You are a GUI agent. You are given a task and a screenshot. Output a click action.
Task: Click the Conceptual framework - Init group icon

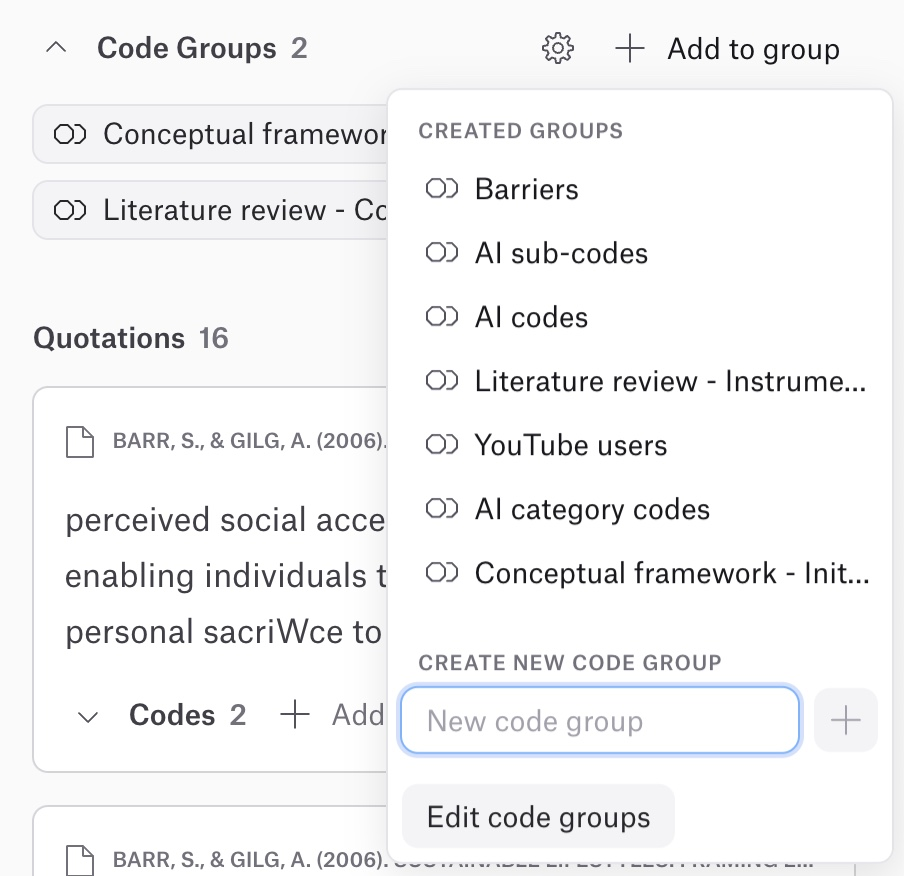pyautogui.click(x=441, y=573)
